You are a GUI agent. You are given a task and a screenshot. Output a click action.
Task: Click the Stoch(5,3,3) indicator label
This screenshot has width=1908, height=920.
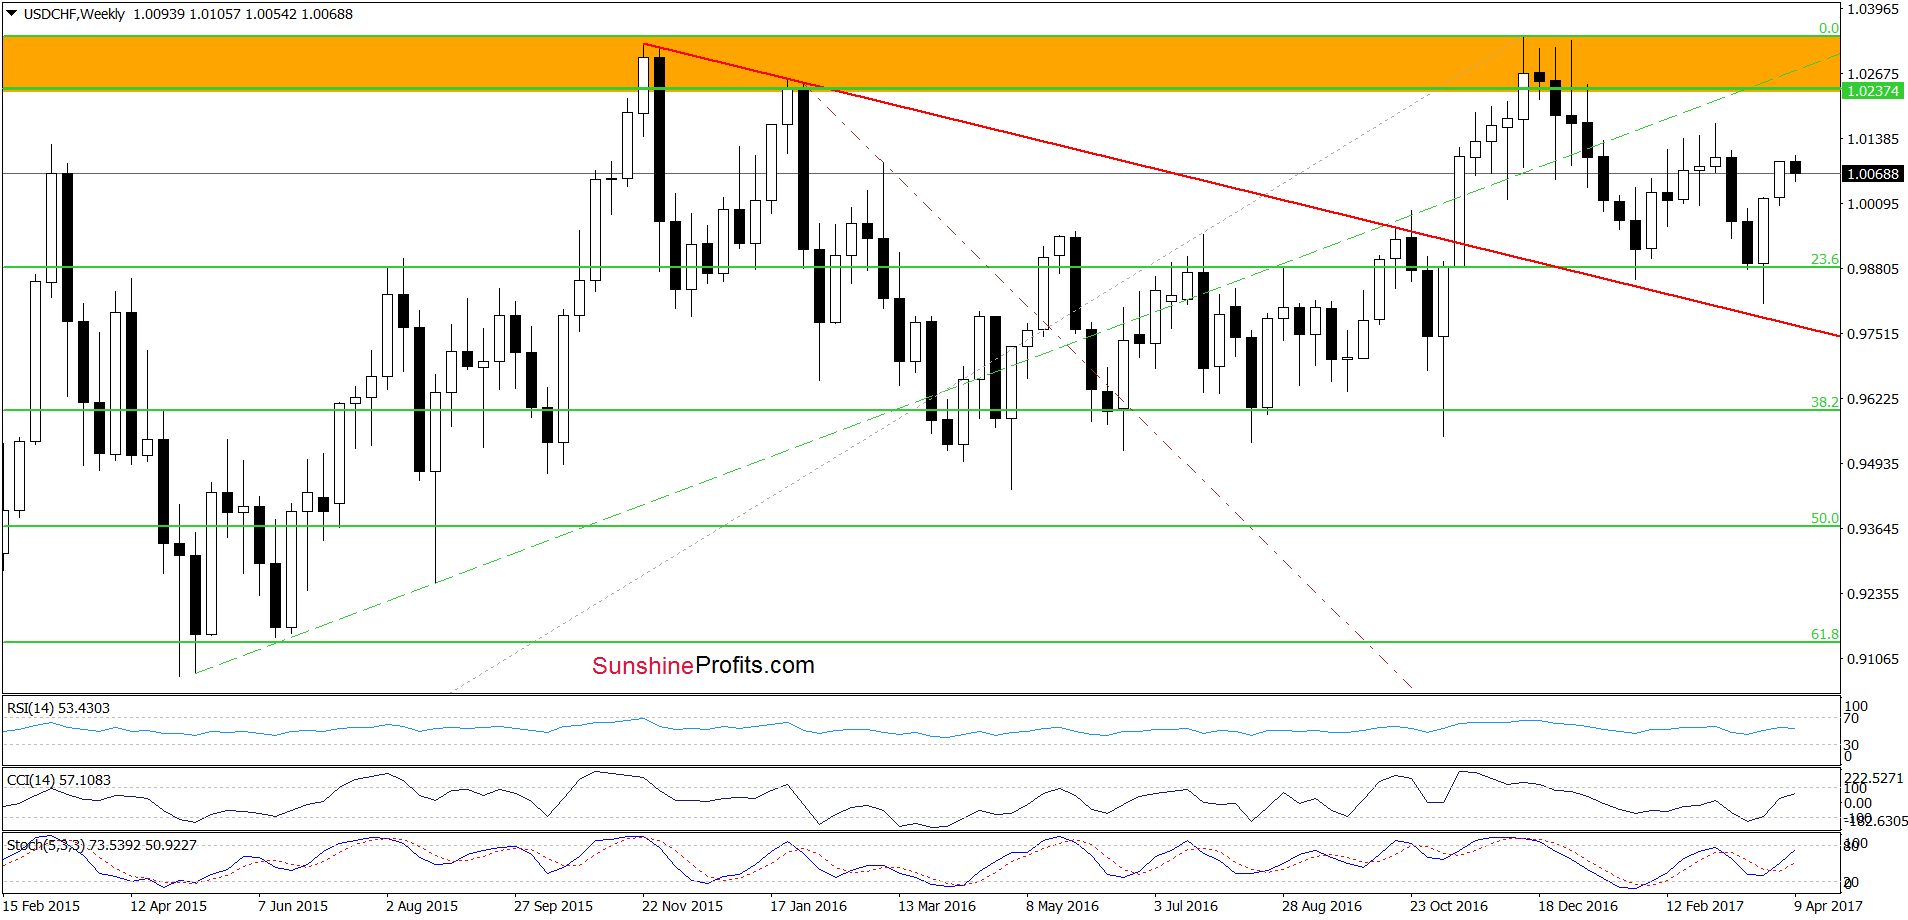click(101, 845)
